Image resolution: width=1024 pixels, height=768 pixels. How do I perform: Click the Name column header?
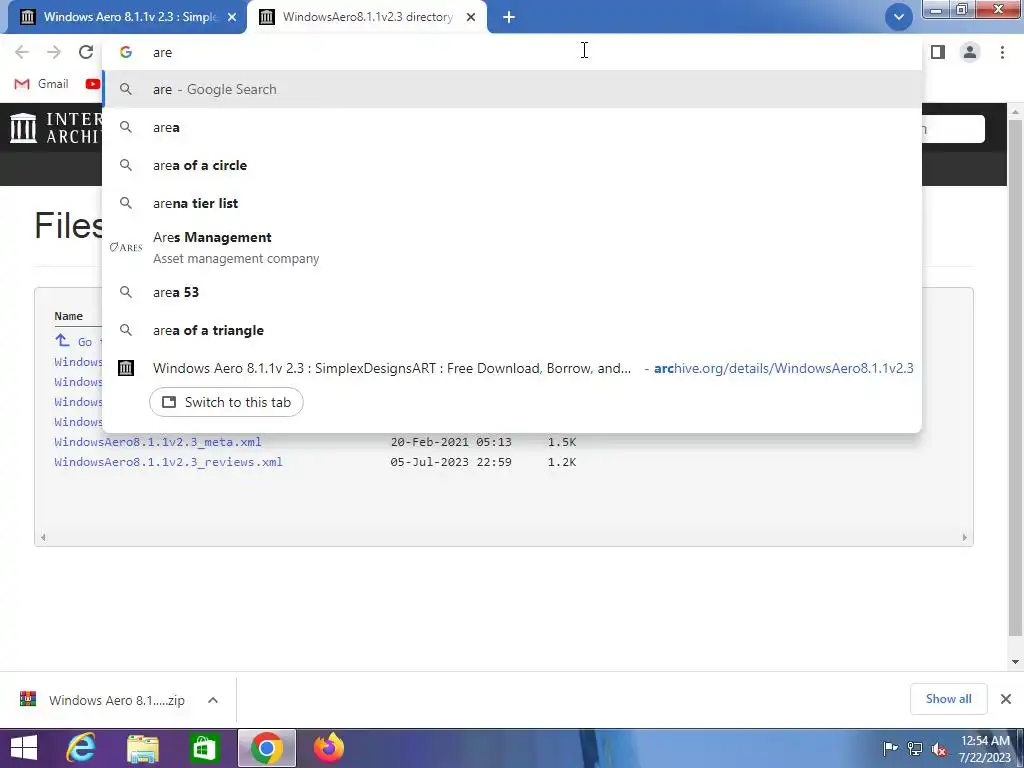[x=69, y=316]
